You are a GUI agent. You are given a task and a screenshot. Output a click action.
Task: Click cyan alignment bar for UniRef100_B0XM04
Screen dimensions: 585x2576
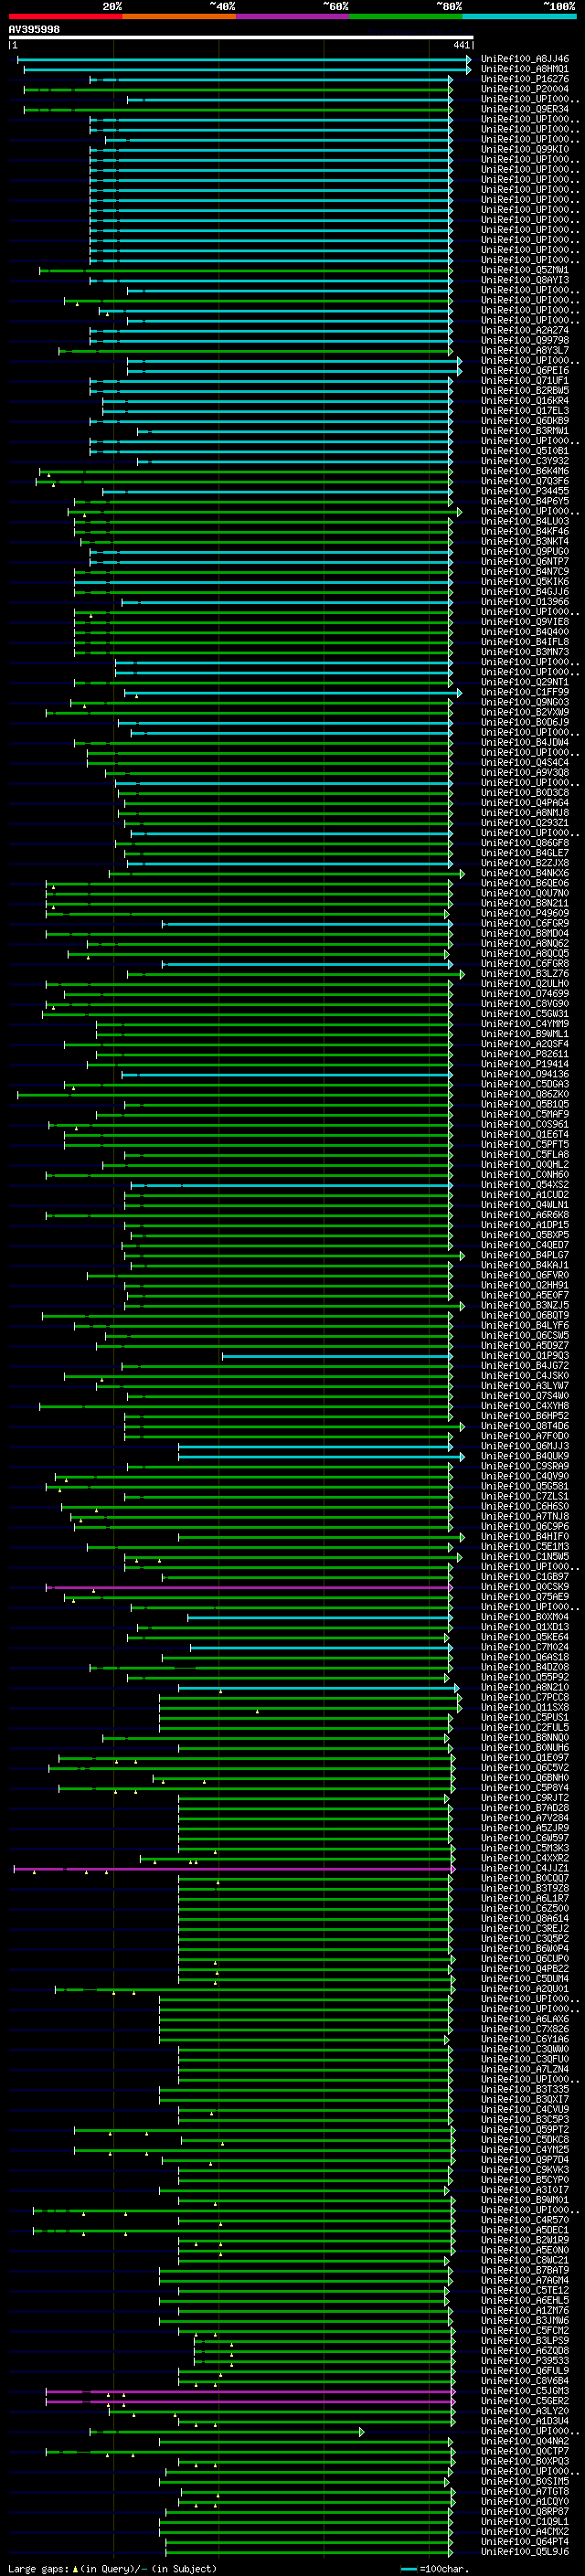pyautogui.click(x=320, y=1617)
